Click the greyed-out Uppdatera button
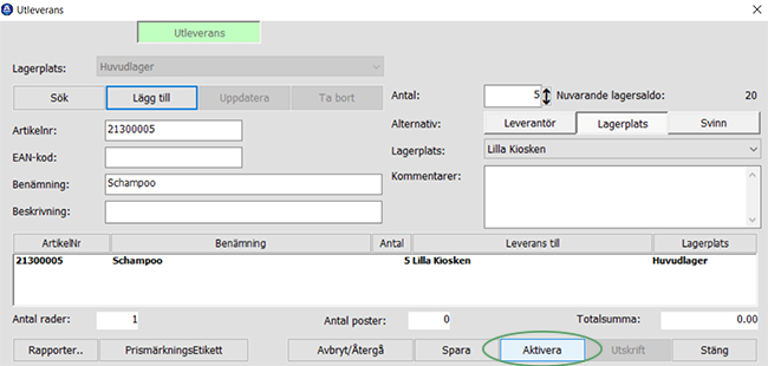 (244, 98)
